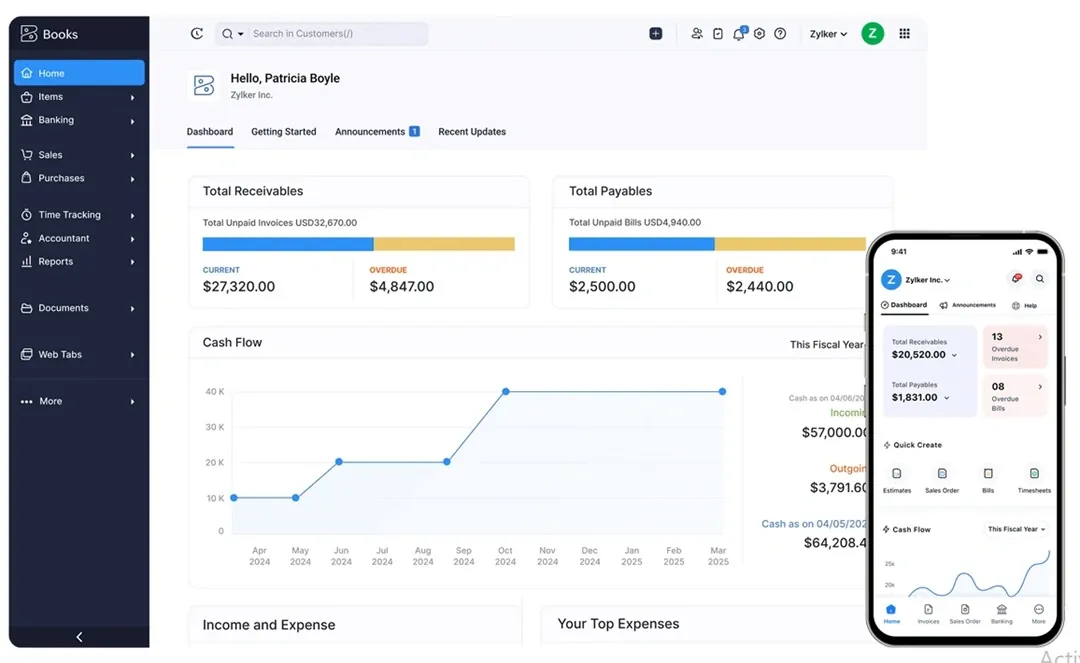This screenshot has height=663, width=1080.
Task: Tap Bills quick create icon in phone
Action: (988, 474)
